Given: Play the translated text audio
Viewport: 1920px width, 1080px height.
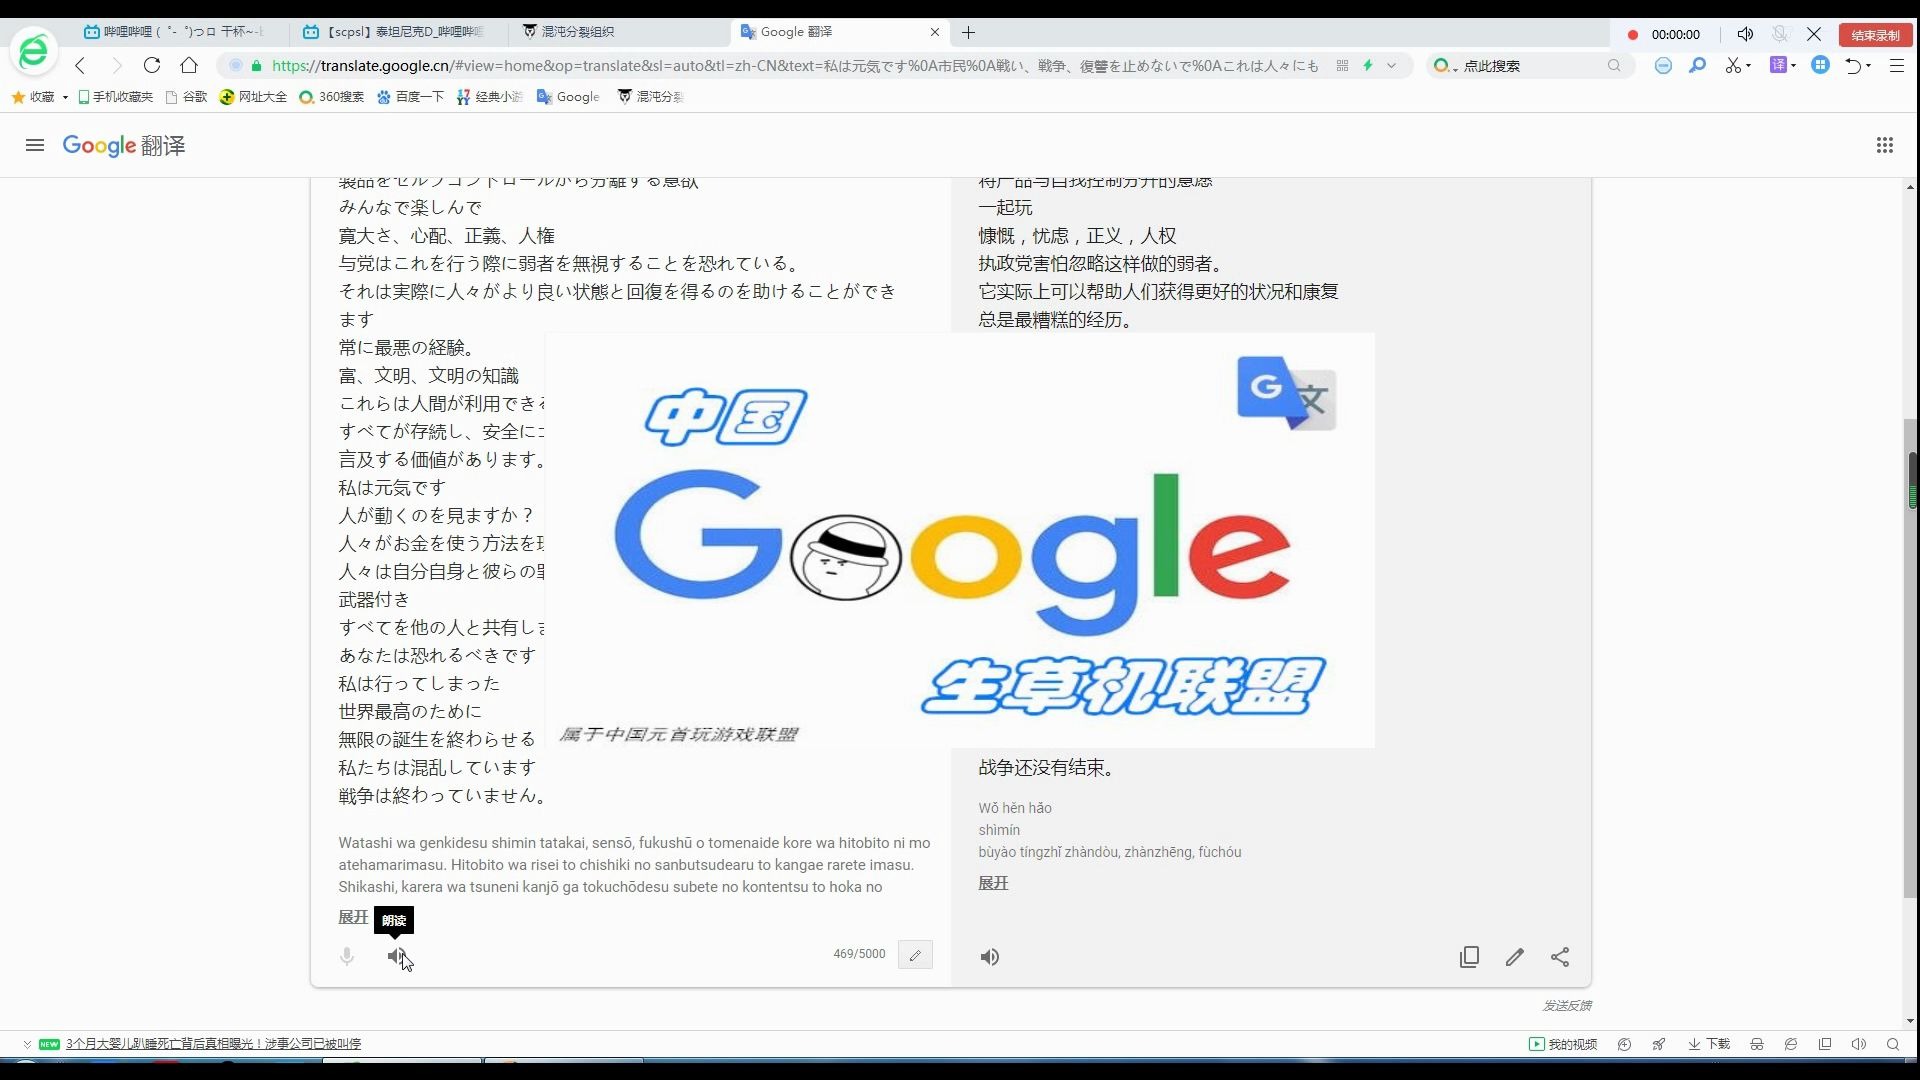Looking at the screenshot, I should 990,957.
